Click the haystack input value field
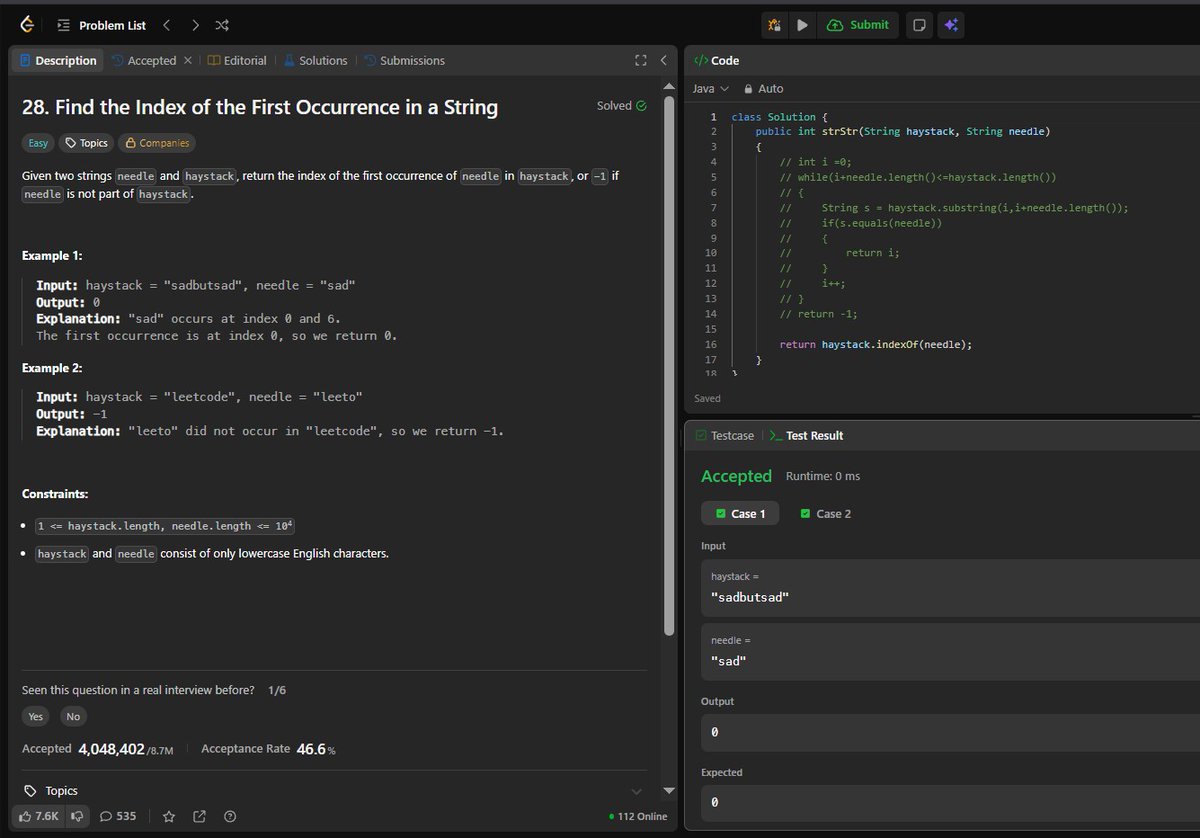Screen dimensions: 1200x838 [x=950, y=589]
